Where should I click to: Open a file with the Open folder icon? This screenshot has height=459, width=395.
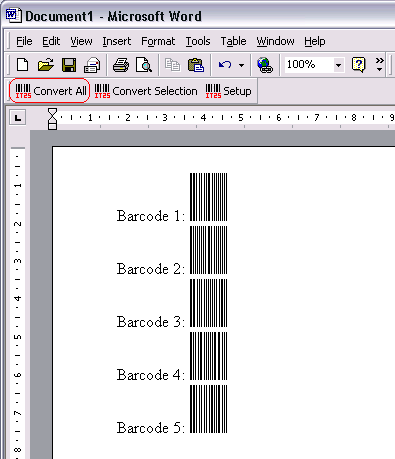(x=46, y=64)
